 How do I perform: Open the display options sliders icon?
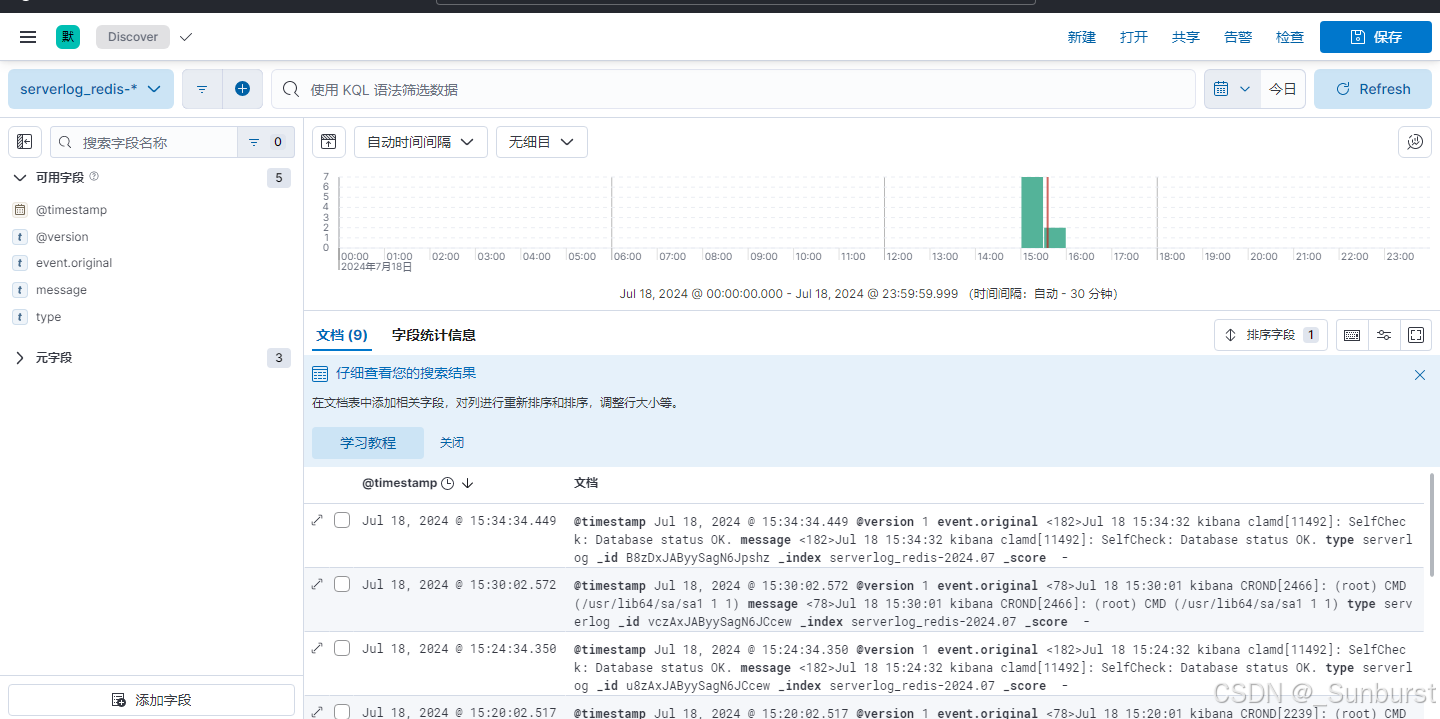[x=1384, y=335]
